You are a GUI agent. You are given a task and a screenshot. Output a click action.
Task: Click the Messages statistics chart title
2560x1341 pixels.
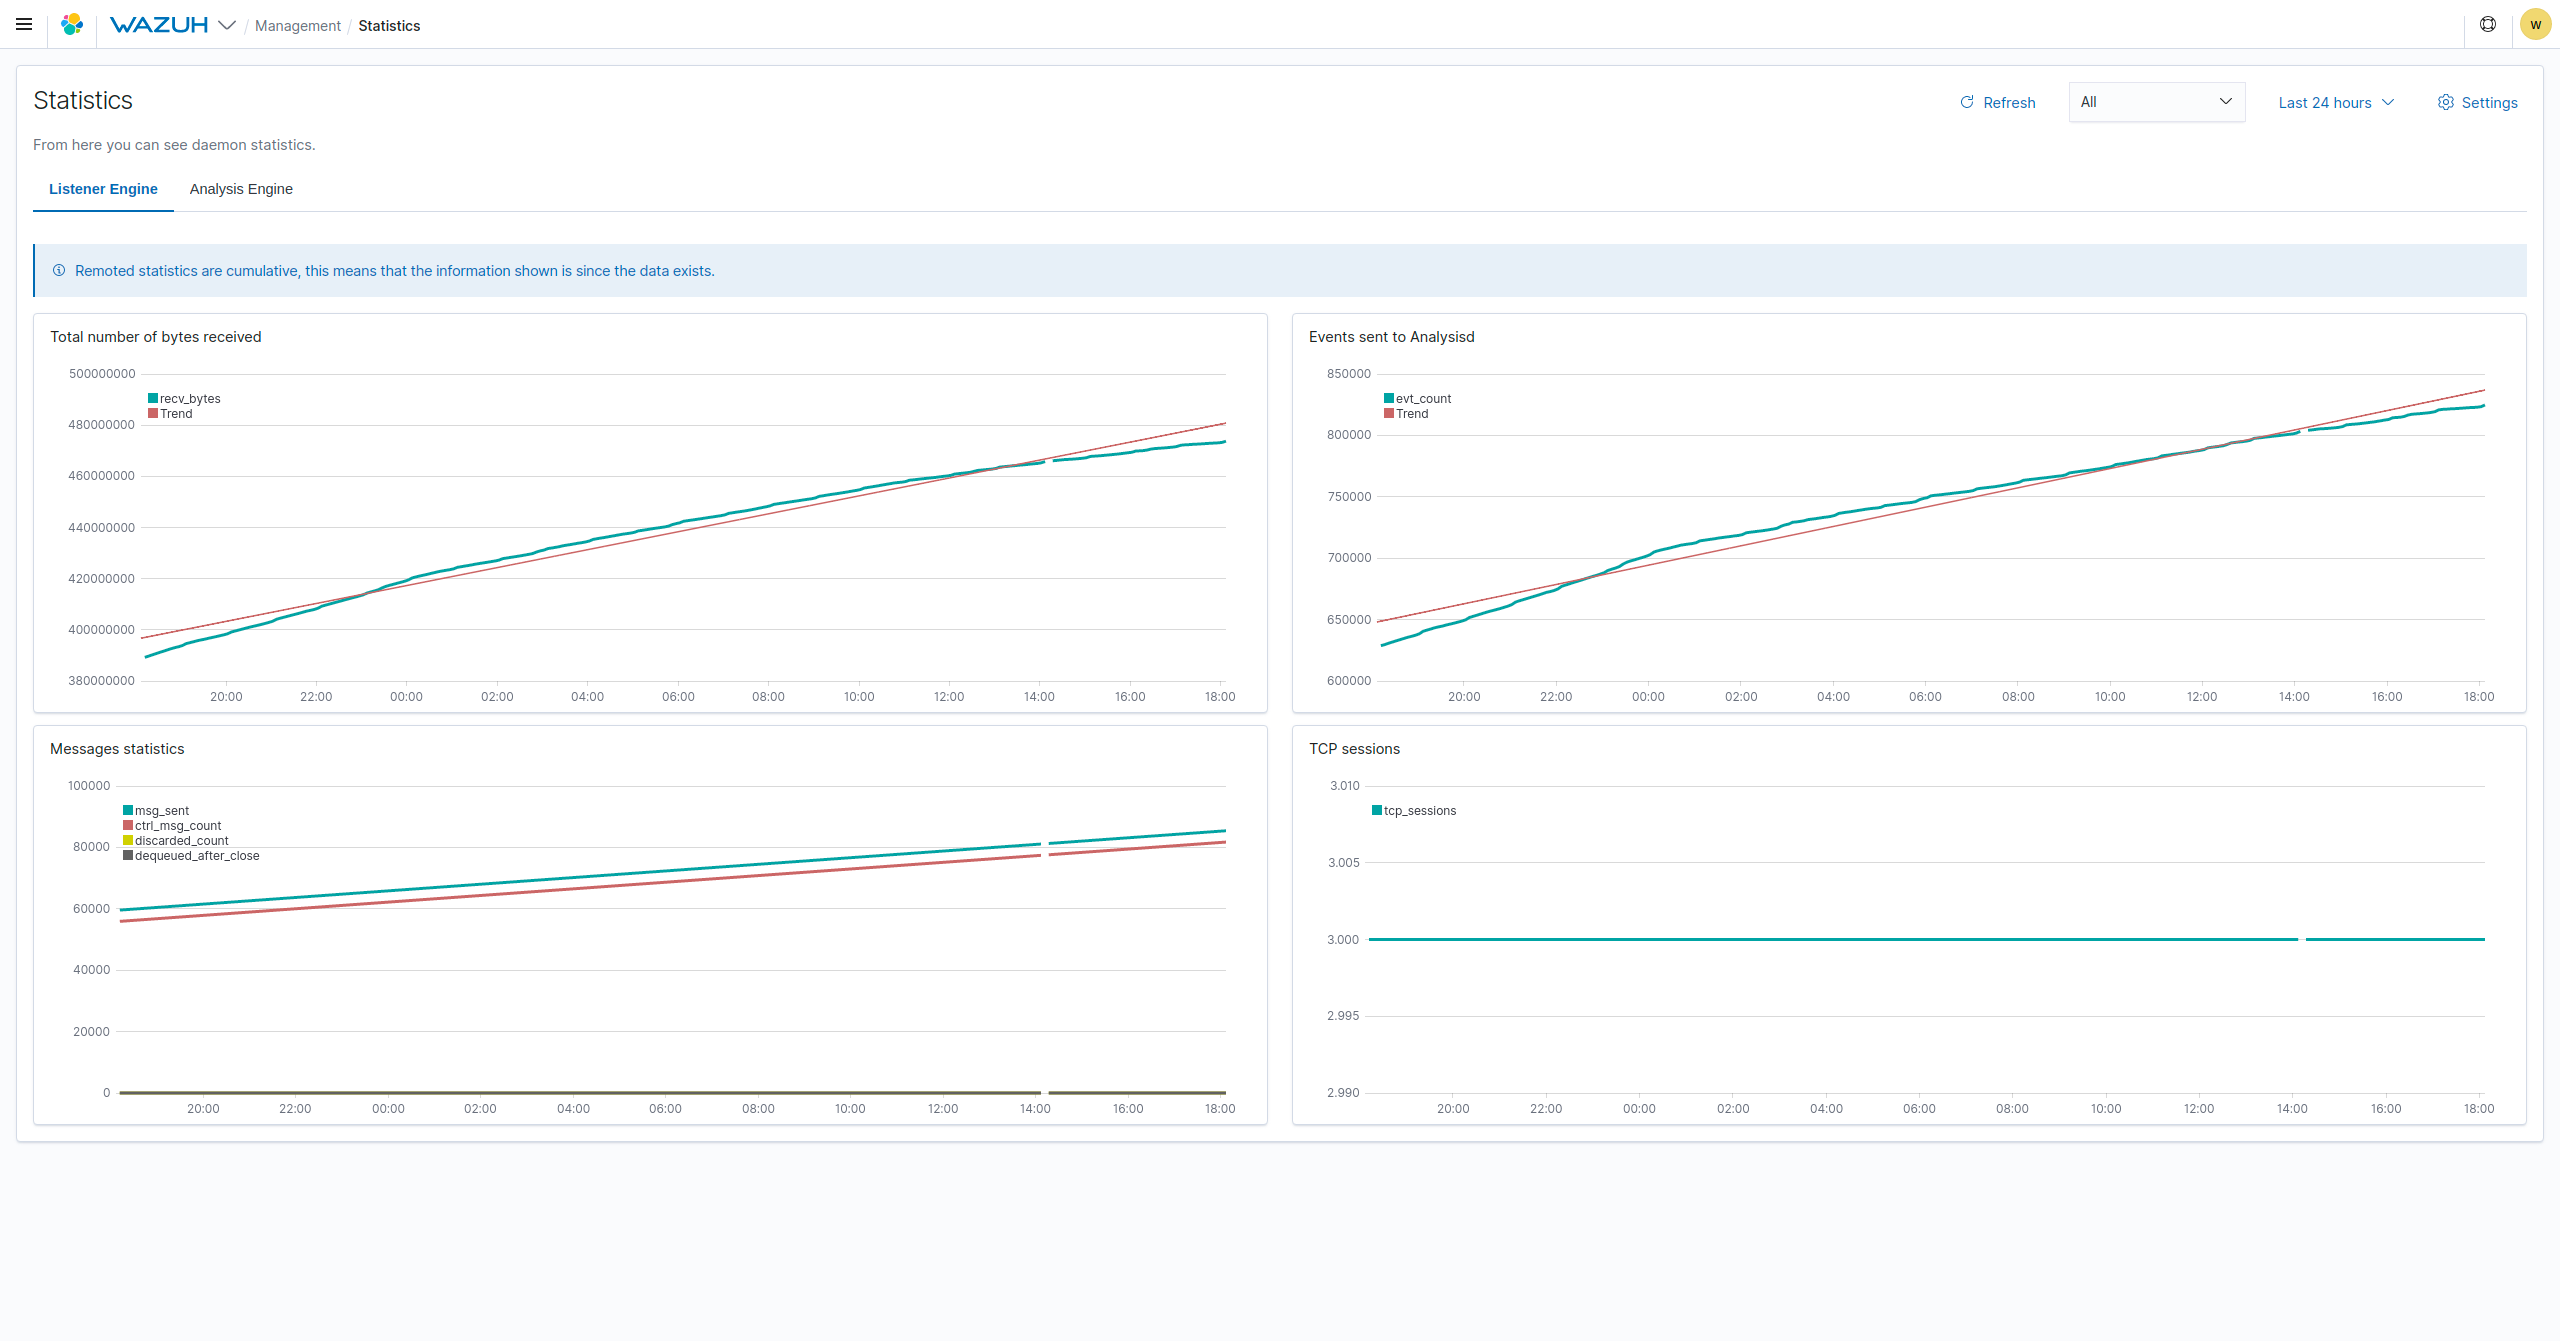117,749
